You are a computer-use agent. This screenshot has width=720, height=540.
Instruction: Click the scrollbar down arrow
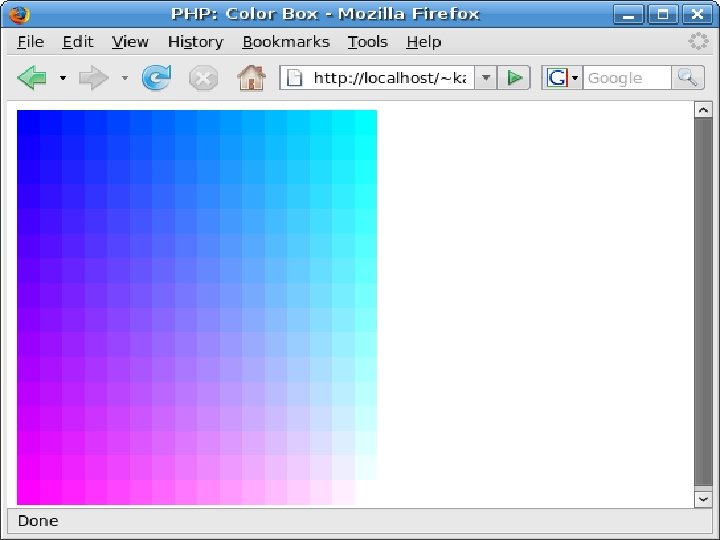(703, 499)
